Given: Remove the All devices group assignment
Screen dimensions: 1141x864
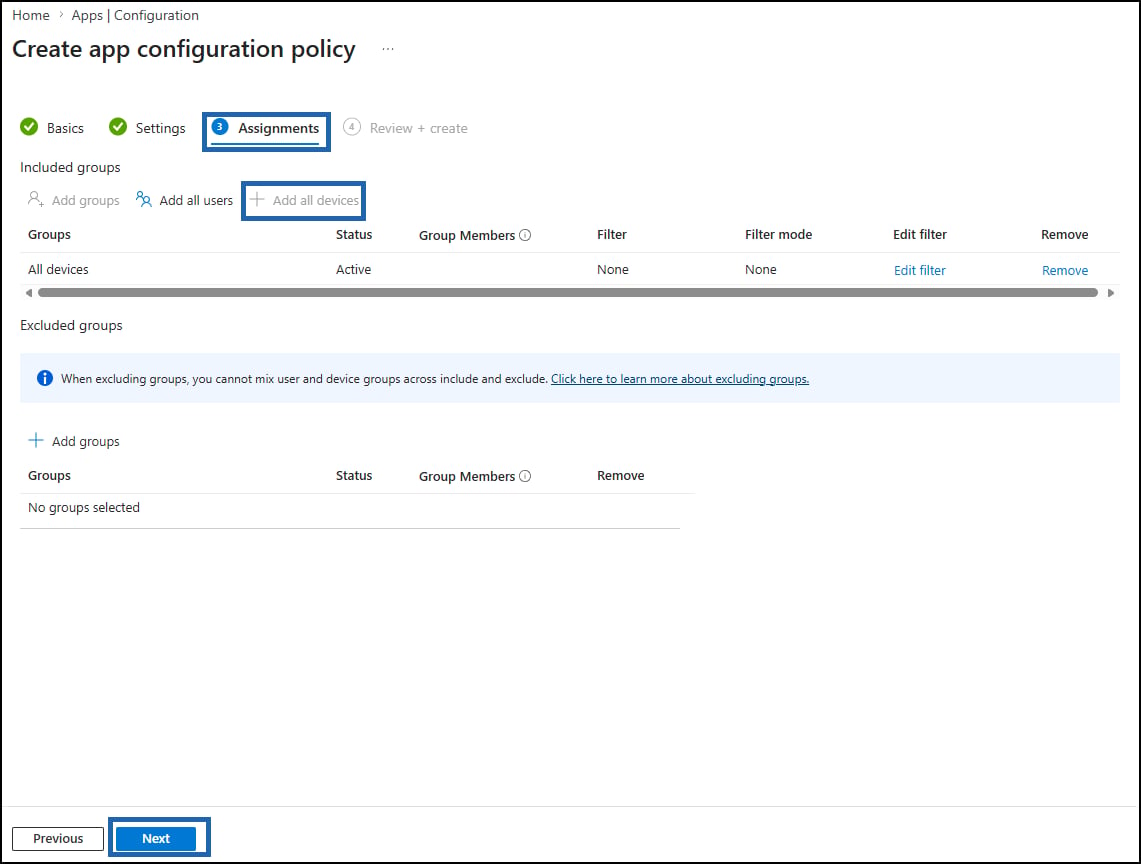Looking at the screenshot, I should (1065, 270).
